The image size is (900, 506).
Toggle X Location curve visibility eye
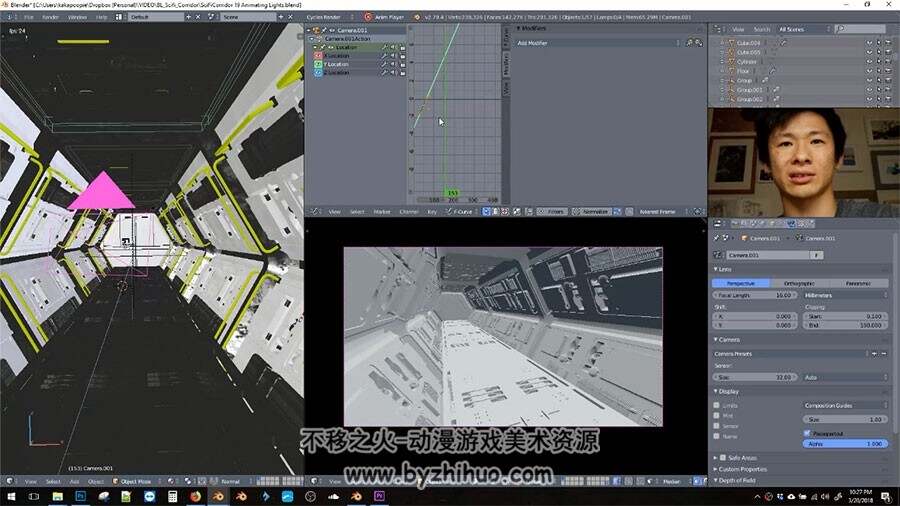[318, 56]
